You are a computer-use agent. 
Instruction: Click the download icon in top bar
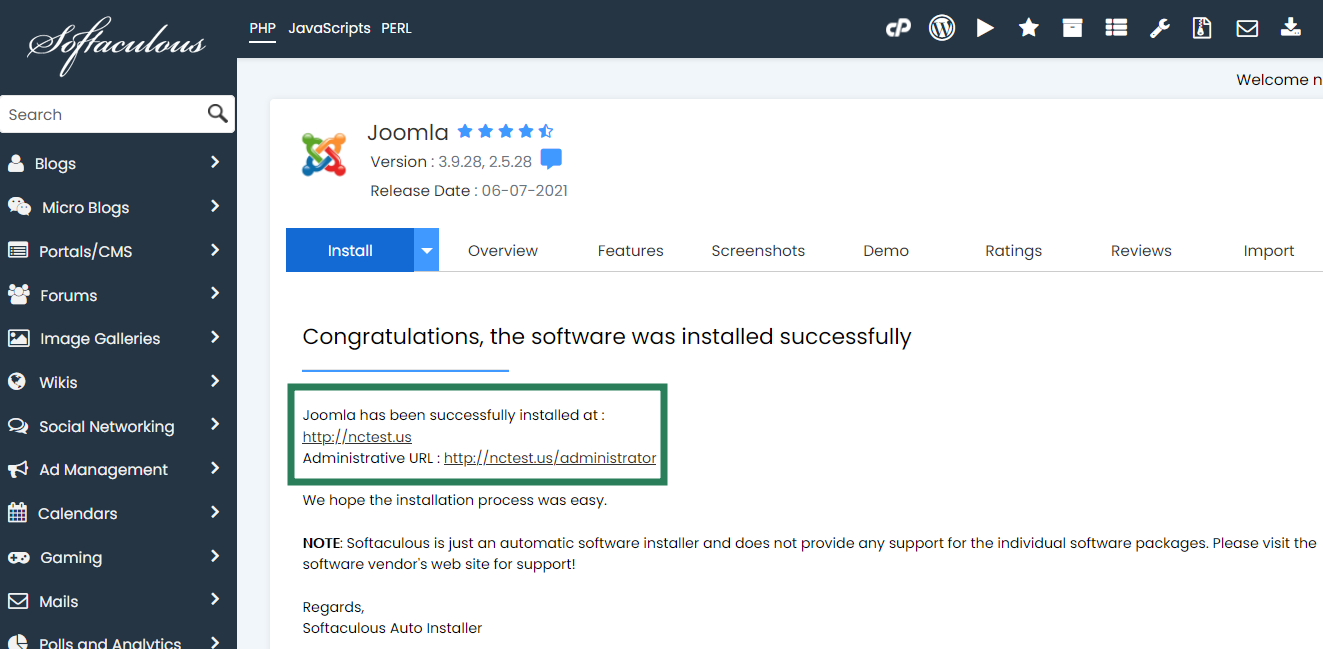point(1291,27)
